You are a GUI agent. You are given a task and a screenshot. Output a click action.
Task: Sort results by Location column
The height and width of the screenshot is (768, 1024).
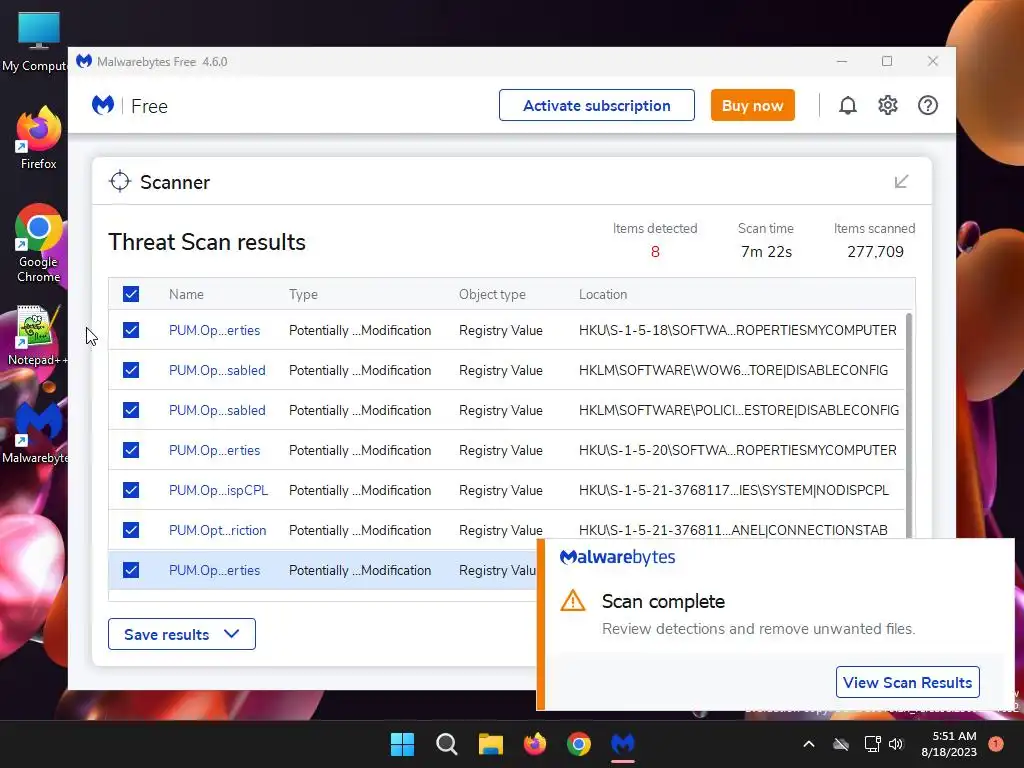tap(603, 295)
